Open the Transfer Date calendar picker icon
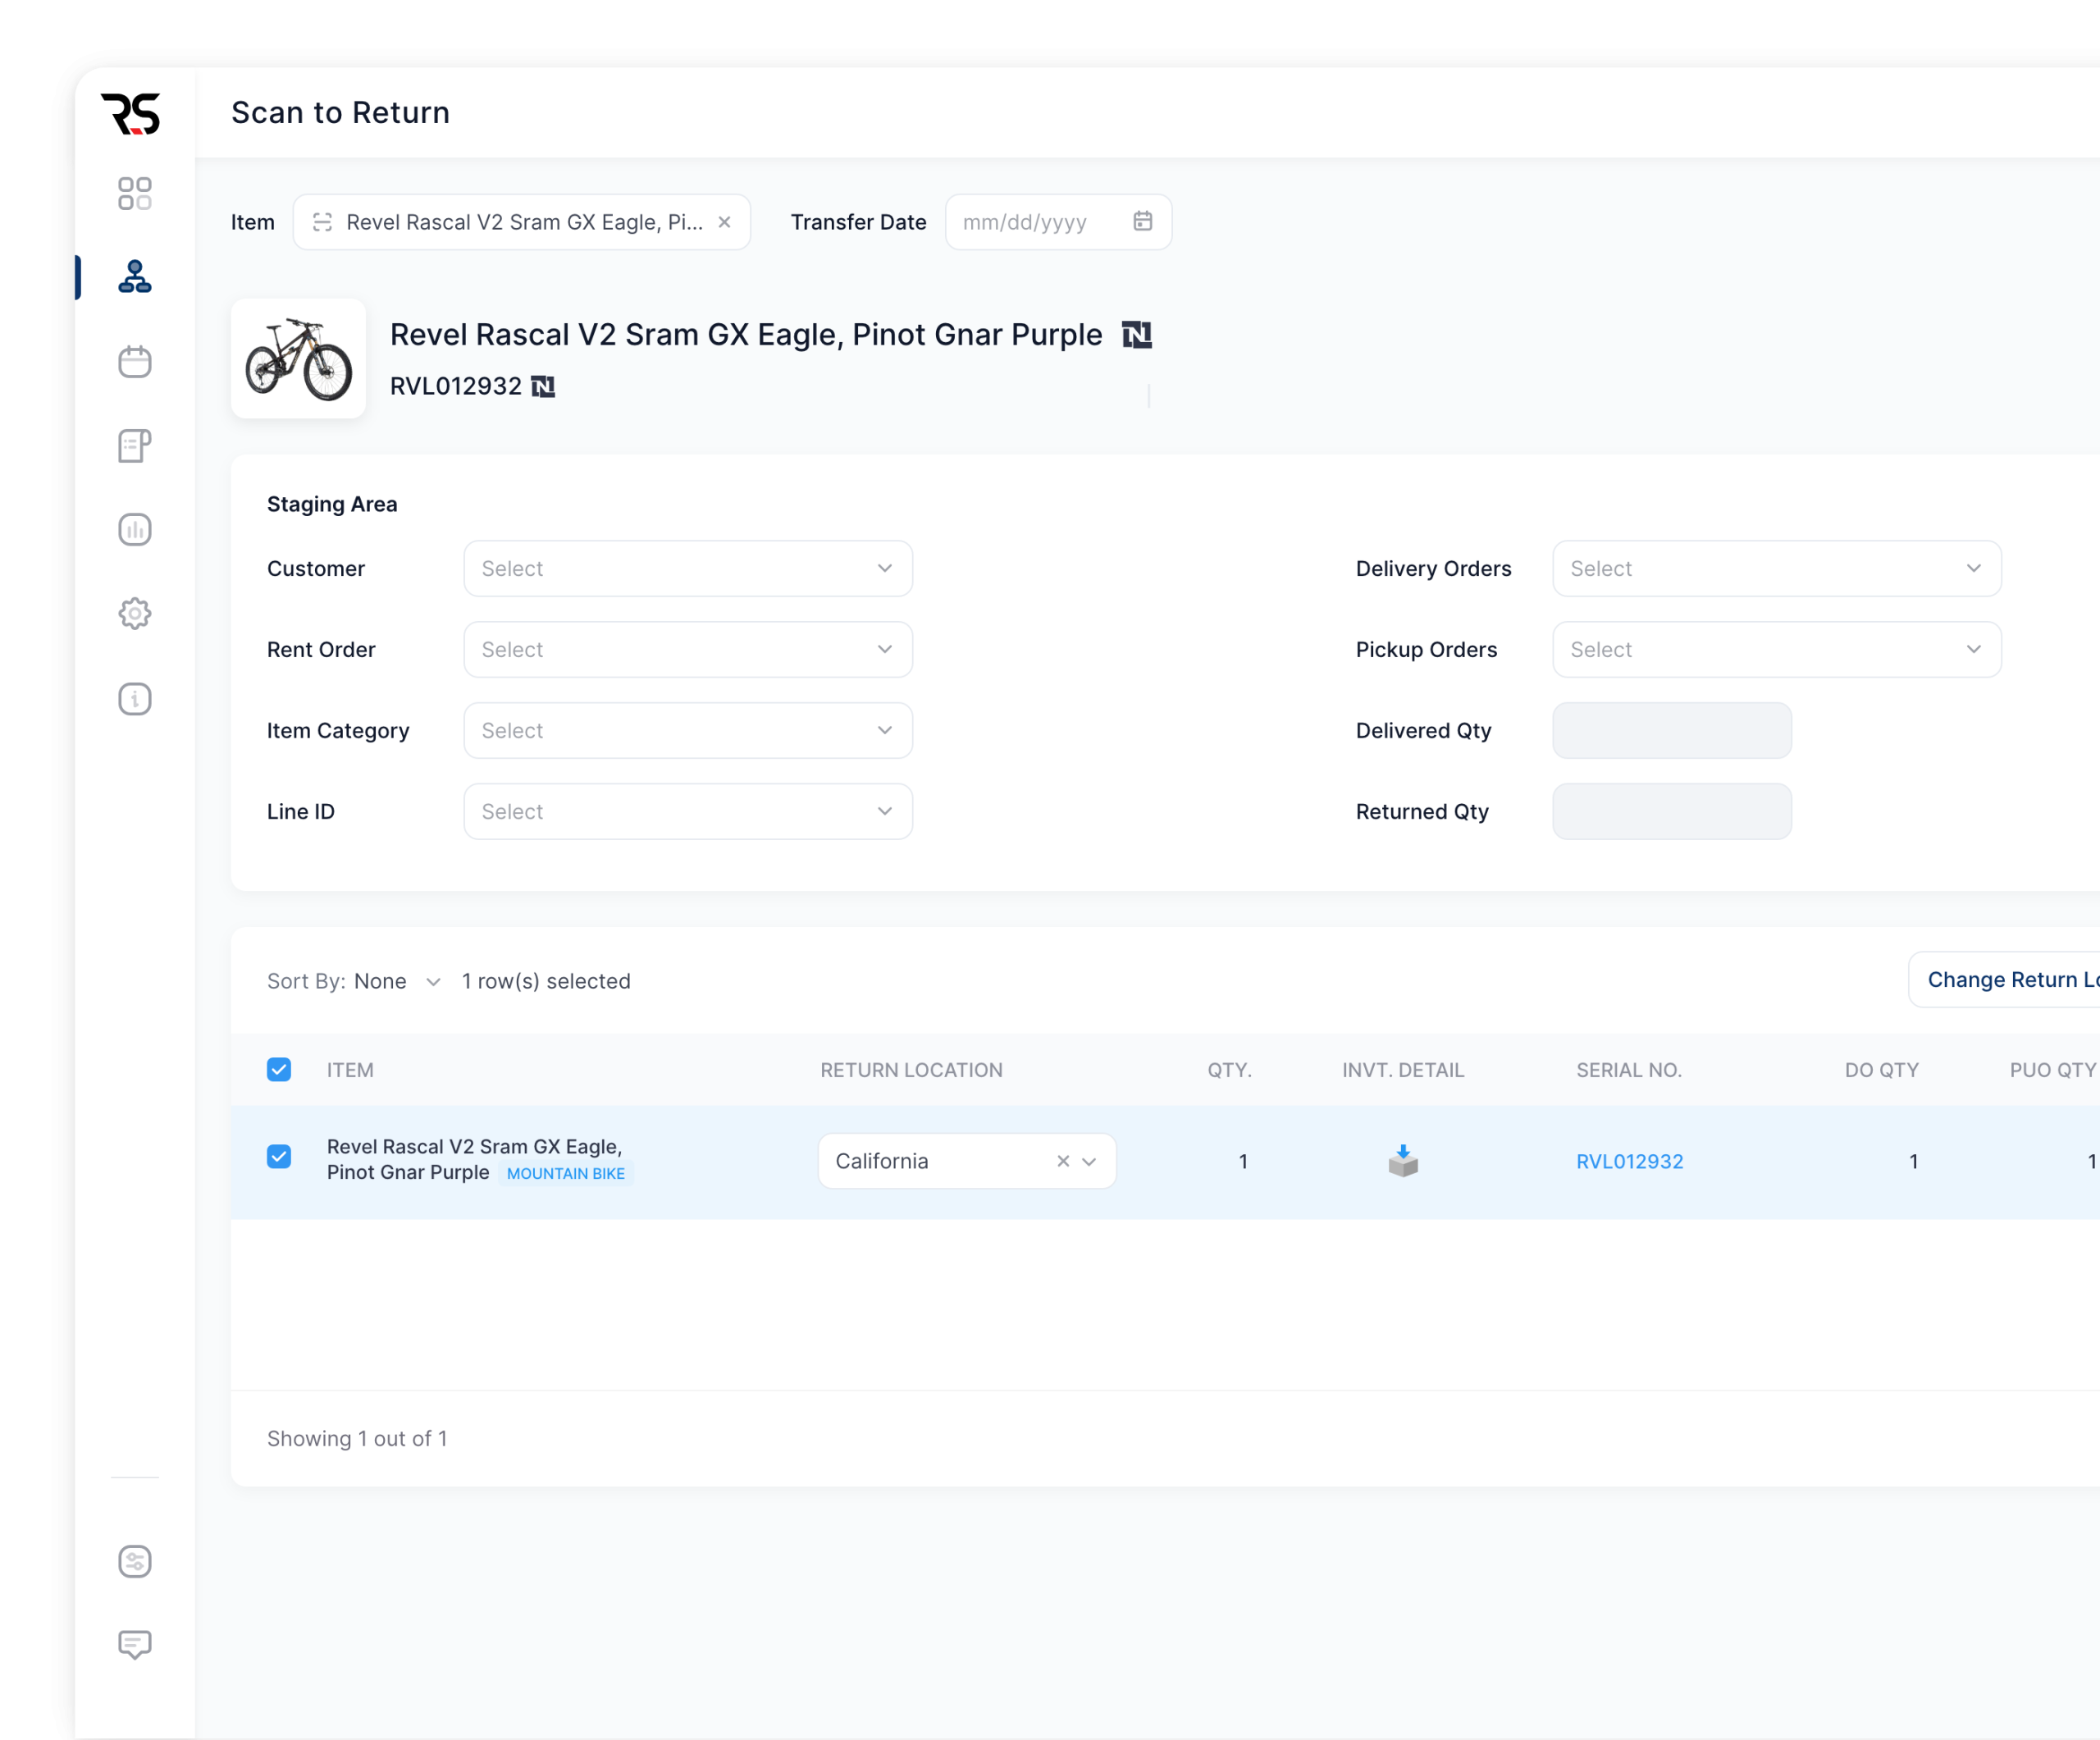Screen dimensions: 2100x1740 tap(1142, 221)
